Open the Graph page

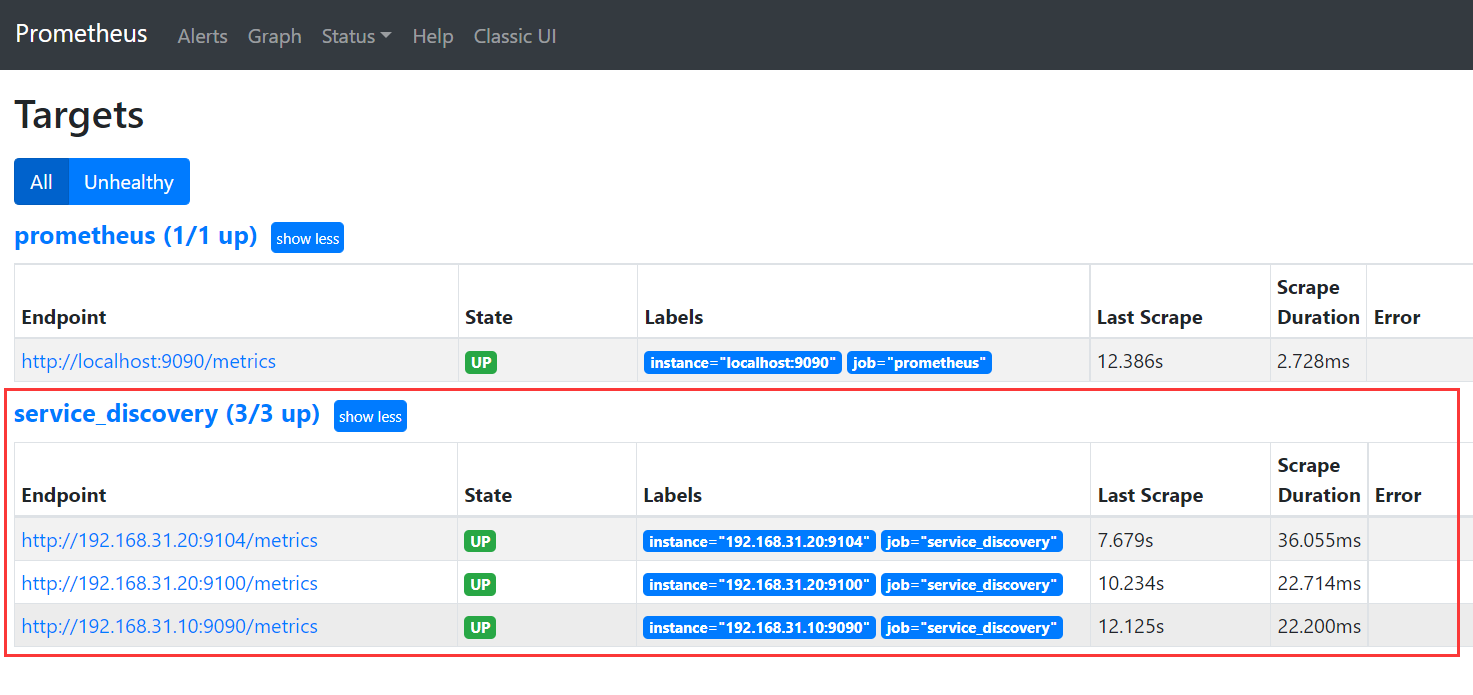pos(274,36)
